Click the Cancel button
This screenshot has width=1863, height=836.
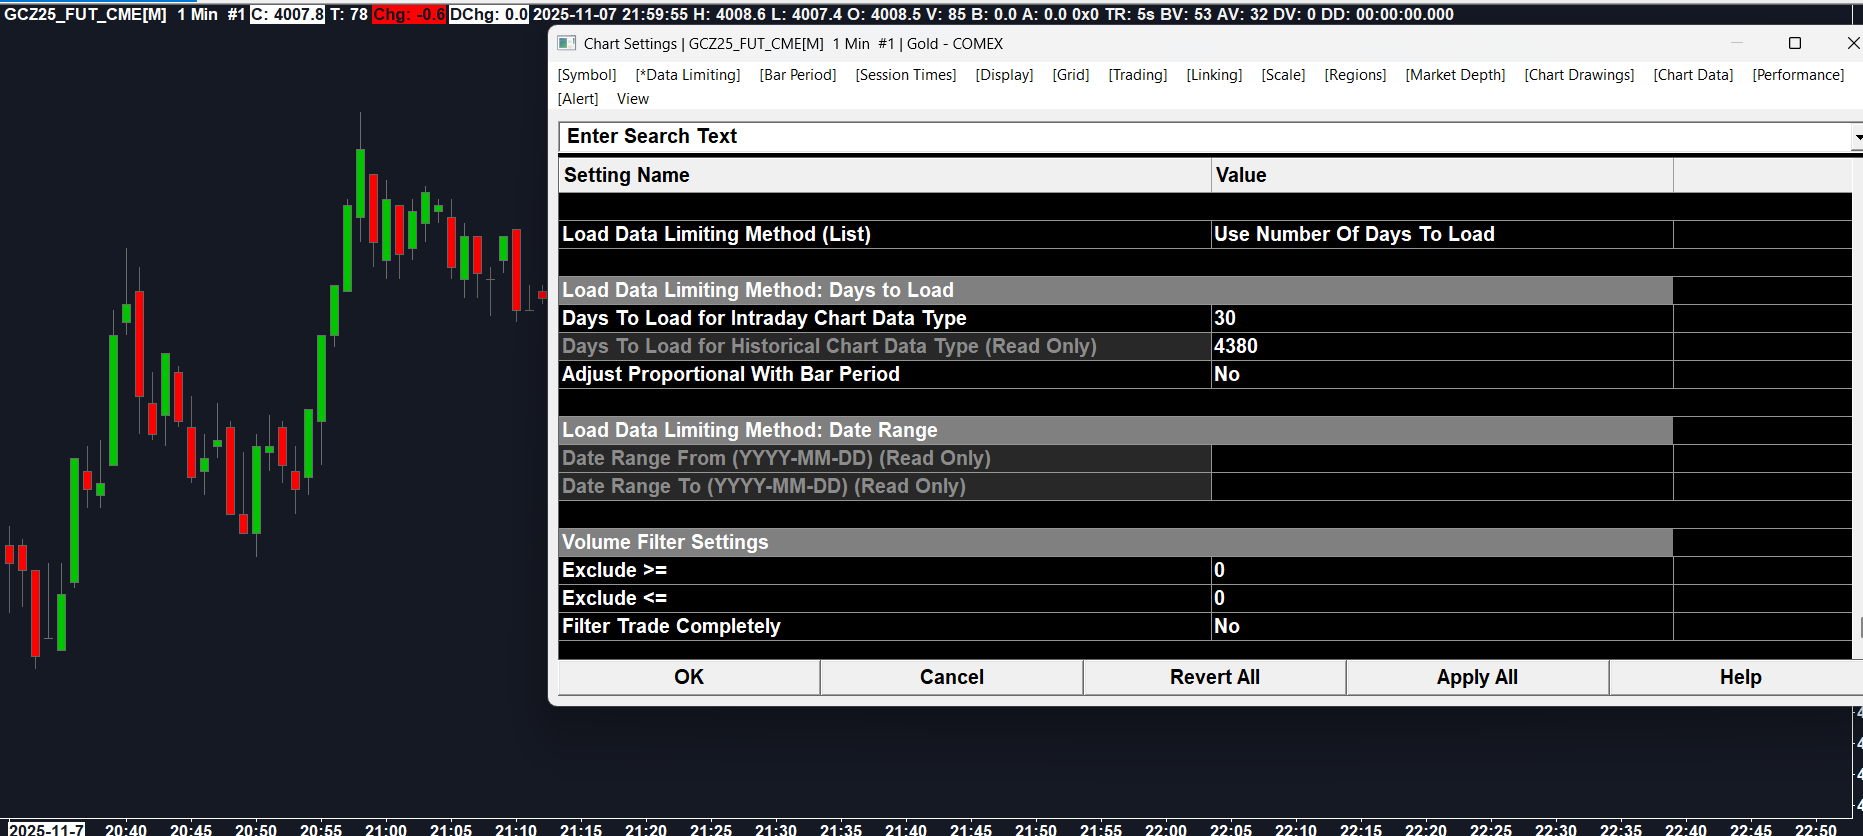[x=952, y=677]
